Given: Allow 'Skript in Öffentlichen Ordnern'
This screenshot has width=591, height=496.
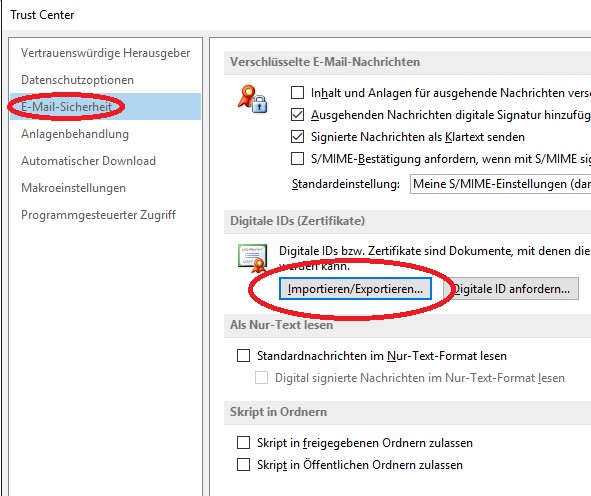Looking at the screenshot, I should point(243,465).
